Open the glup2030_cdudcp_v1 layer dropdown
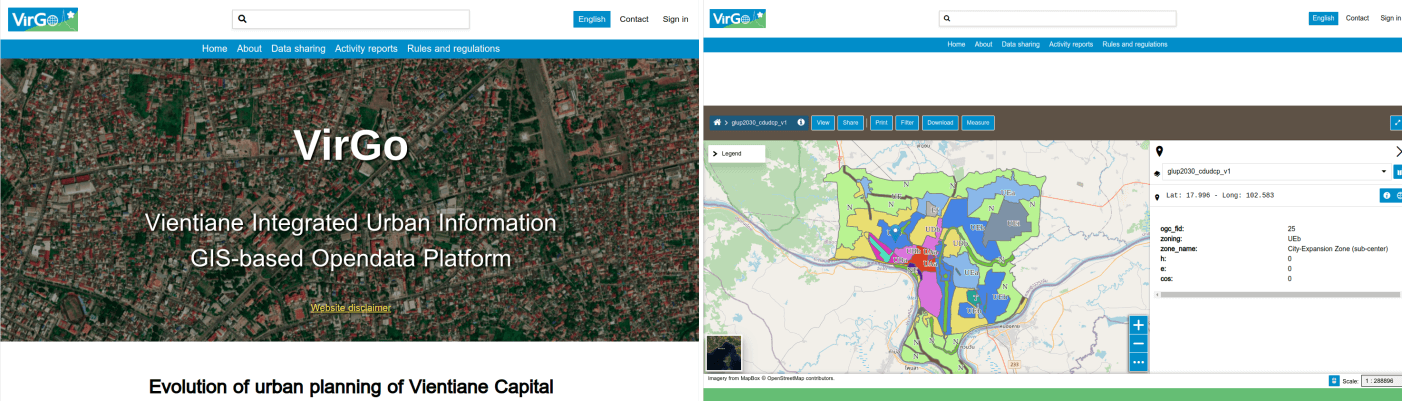Viewport: 1402px width, 401px height. (x=1276, y=171)
